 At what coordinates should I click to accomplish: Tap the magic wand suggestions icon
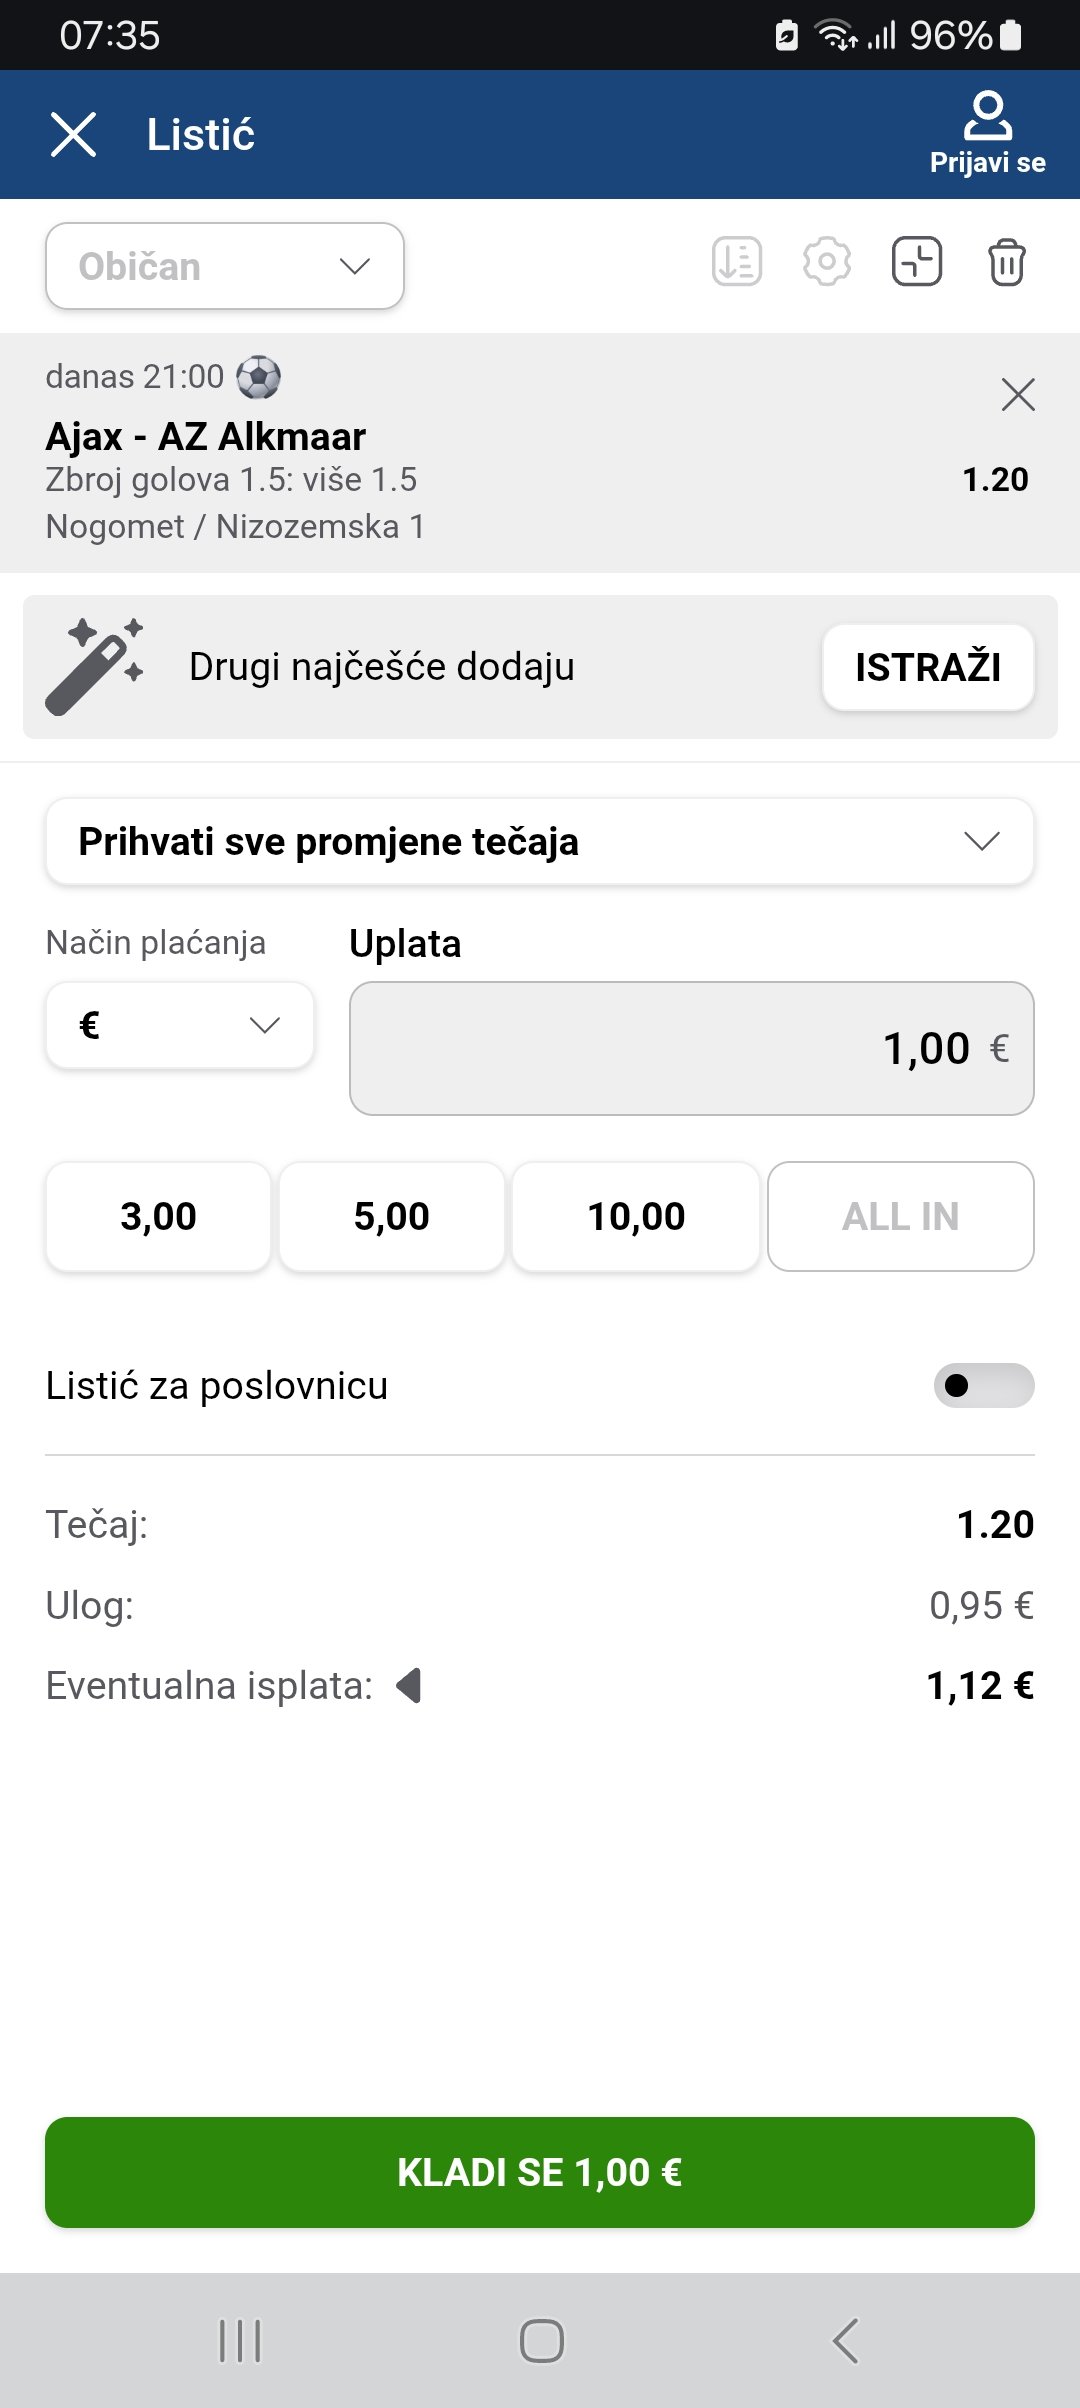pyautogui.click(x=94, y=667)
